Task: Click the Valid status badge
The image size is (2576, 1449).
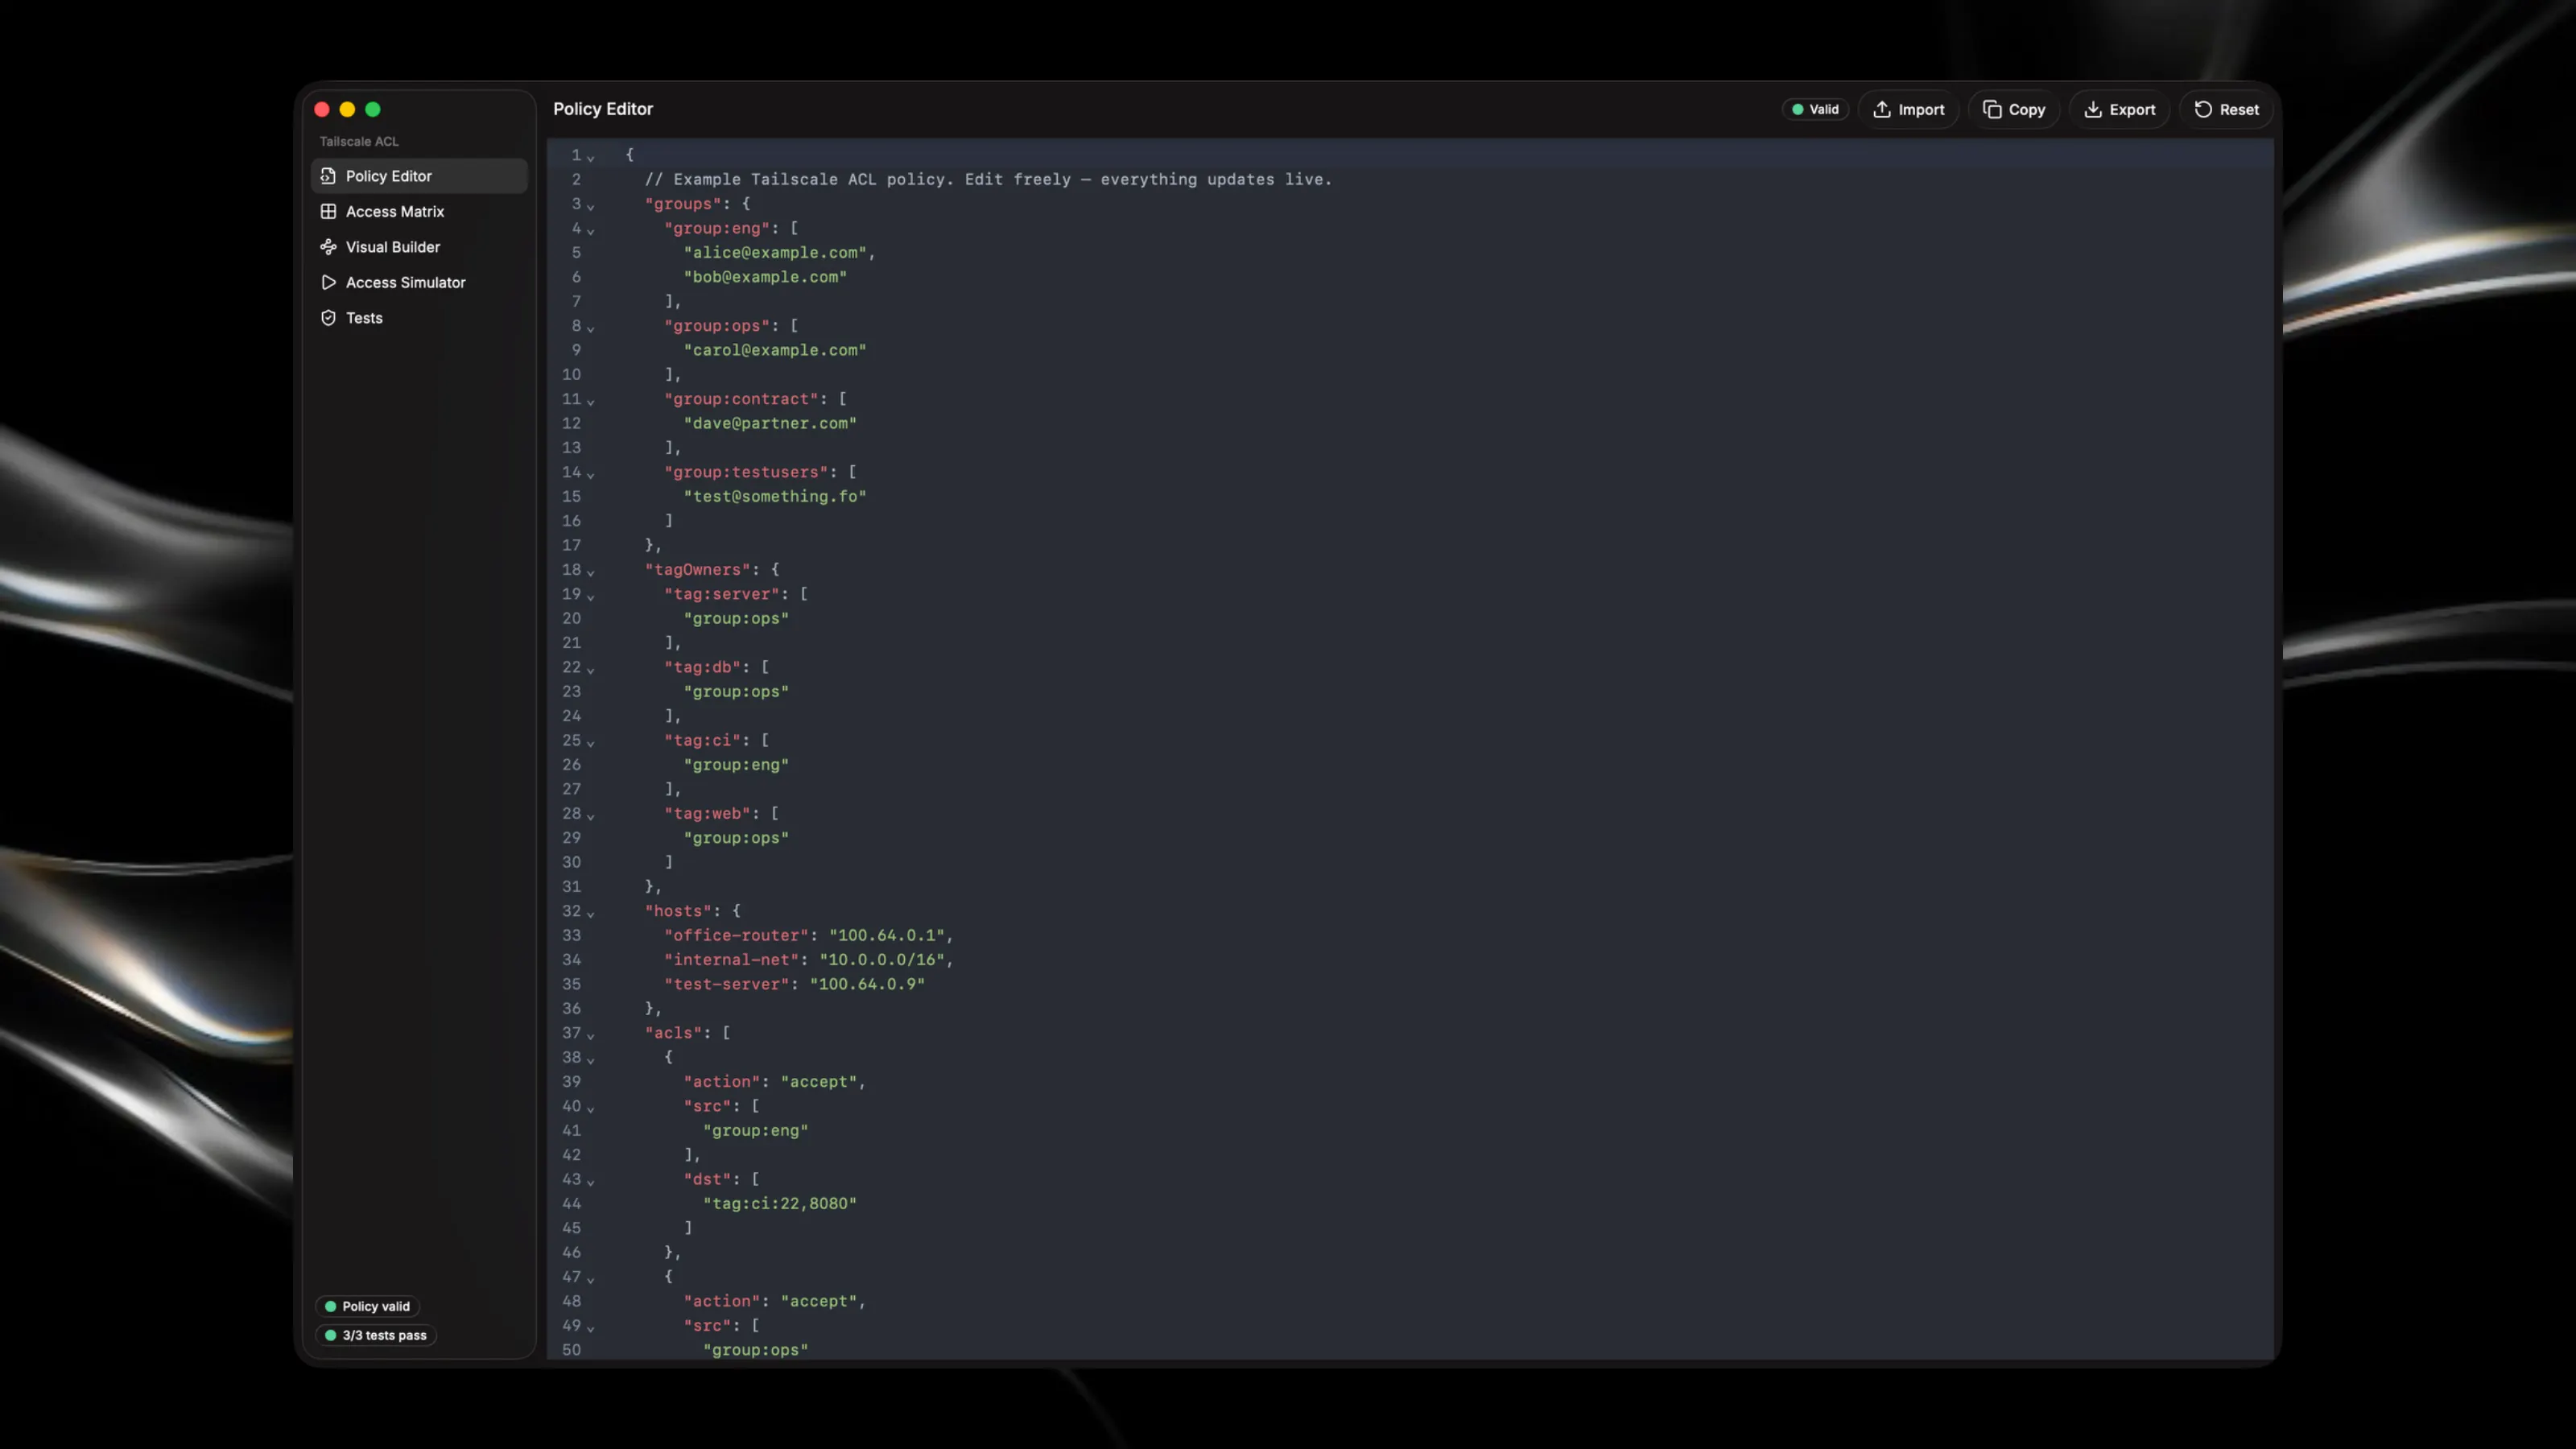Action: (1815, 109)
